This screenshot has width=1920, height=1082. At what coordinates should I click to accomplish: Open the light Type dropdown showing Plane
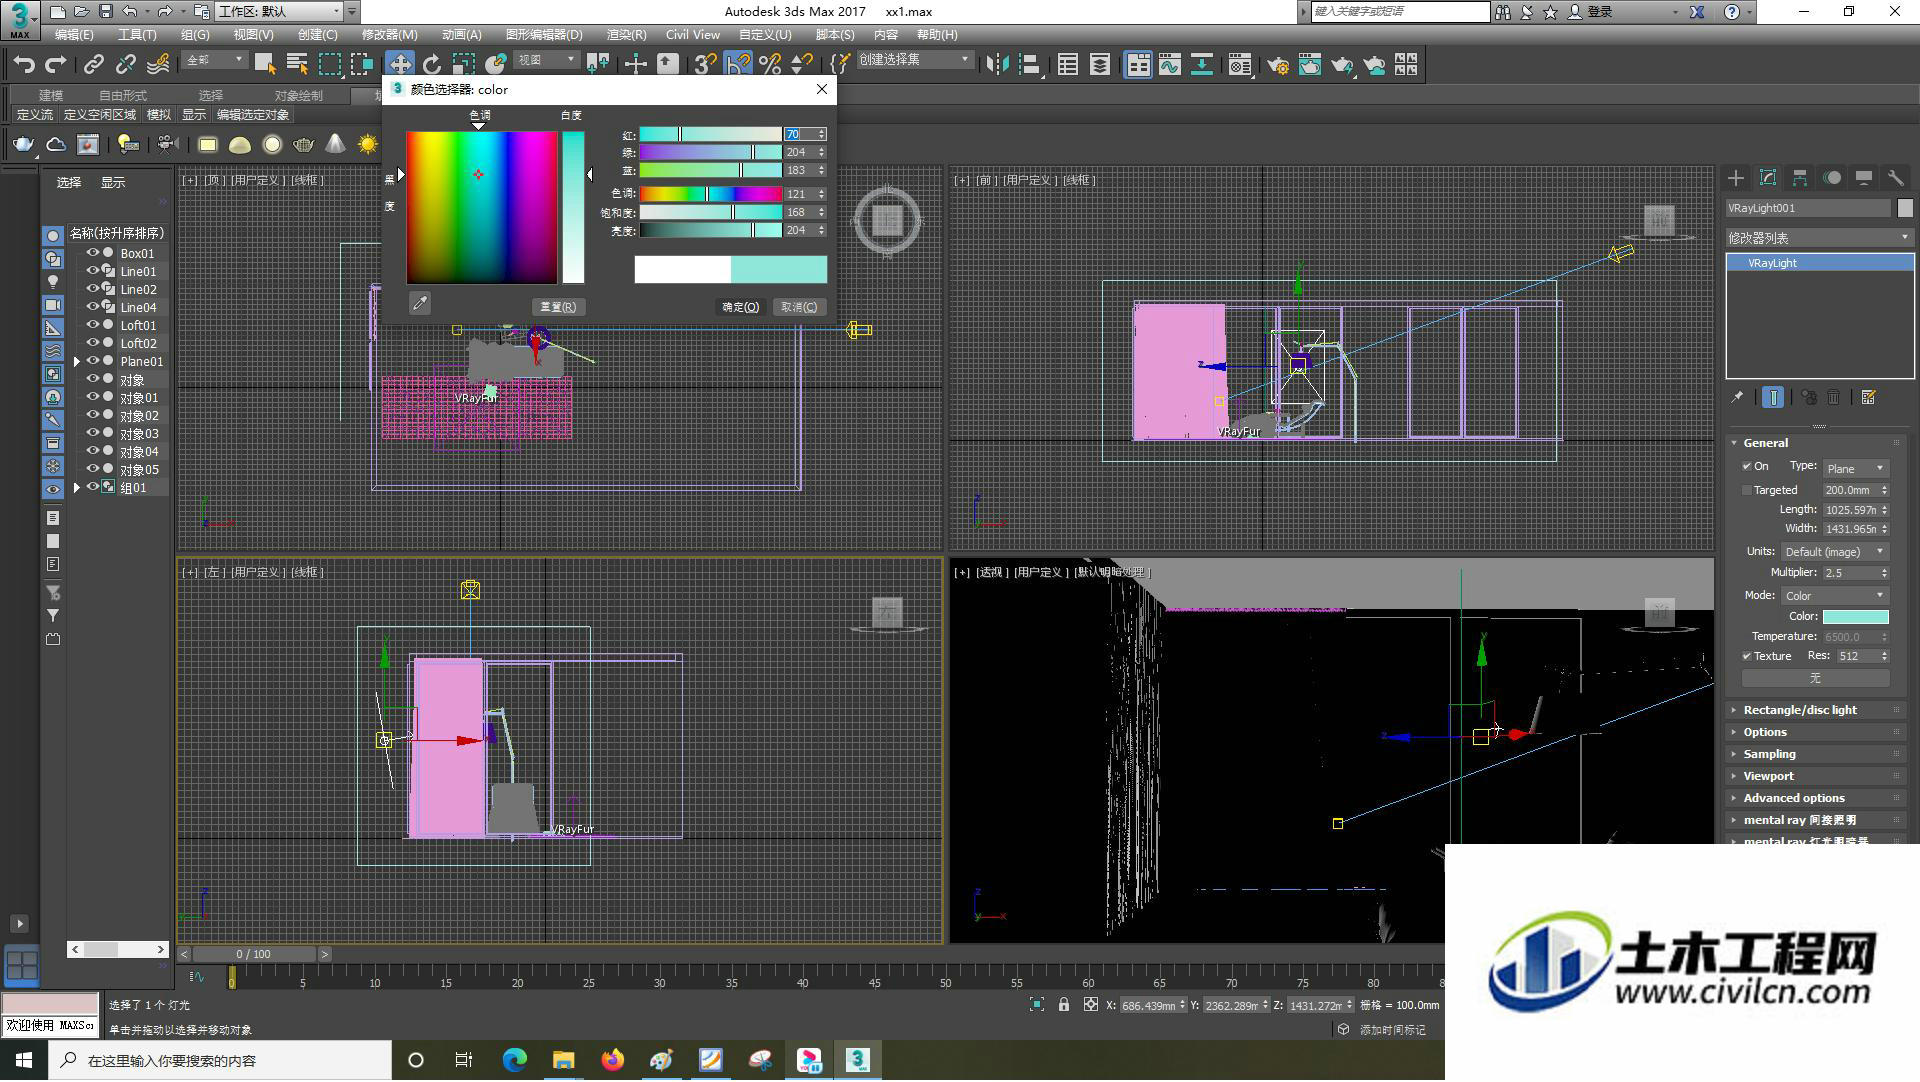coord(1855,469)
